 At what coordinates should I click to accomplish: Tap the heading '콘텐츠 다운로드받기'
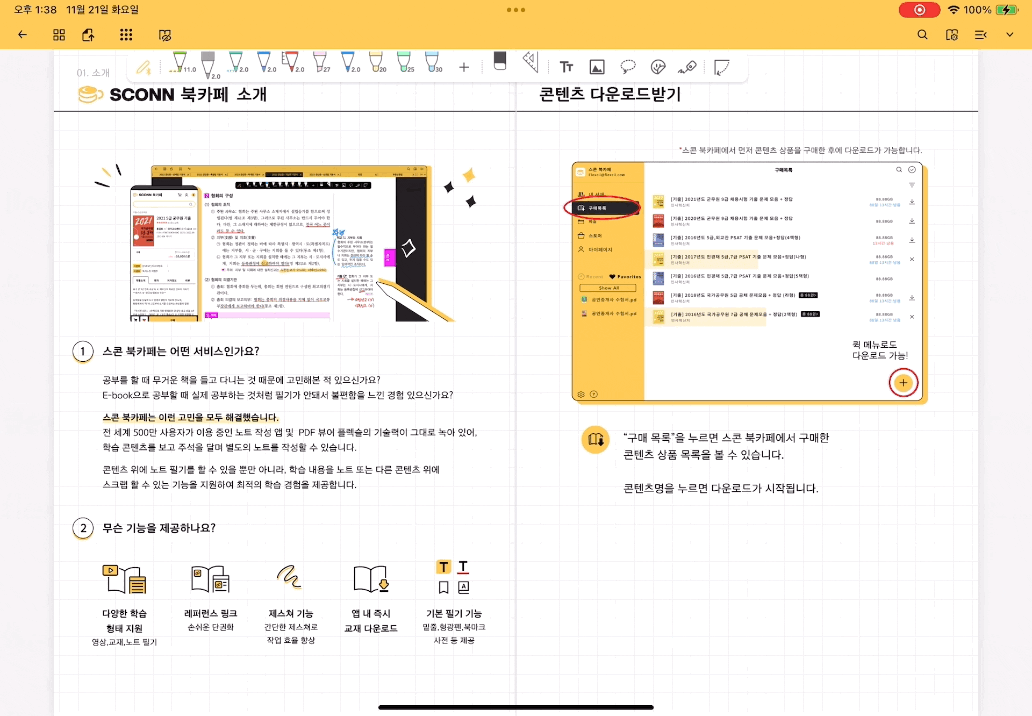(x=610, y=94)
